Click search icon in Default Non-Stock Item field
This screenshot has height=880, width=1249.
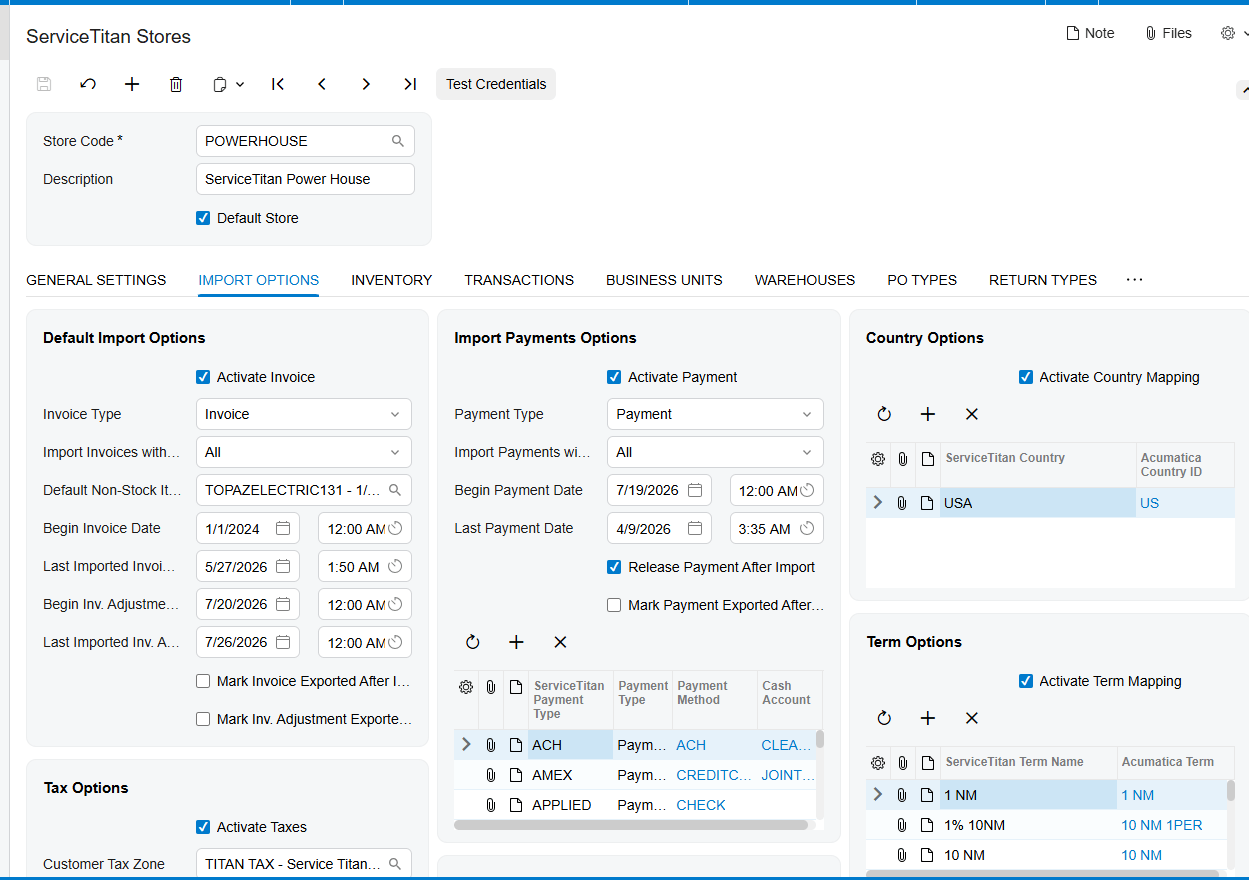395,490
